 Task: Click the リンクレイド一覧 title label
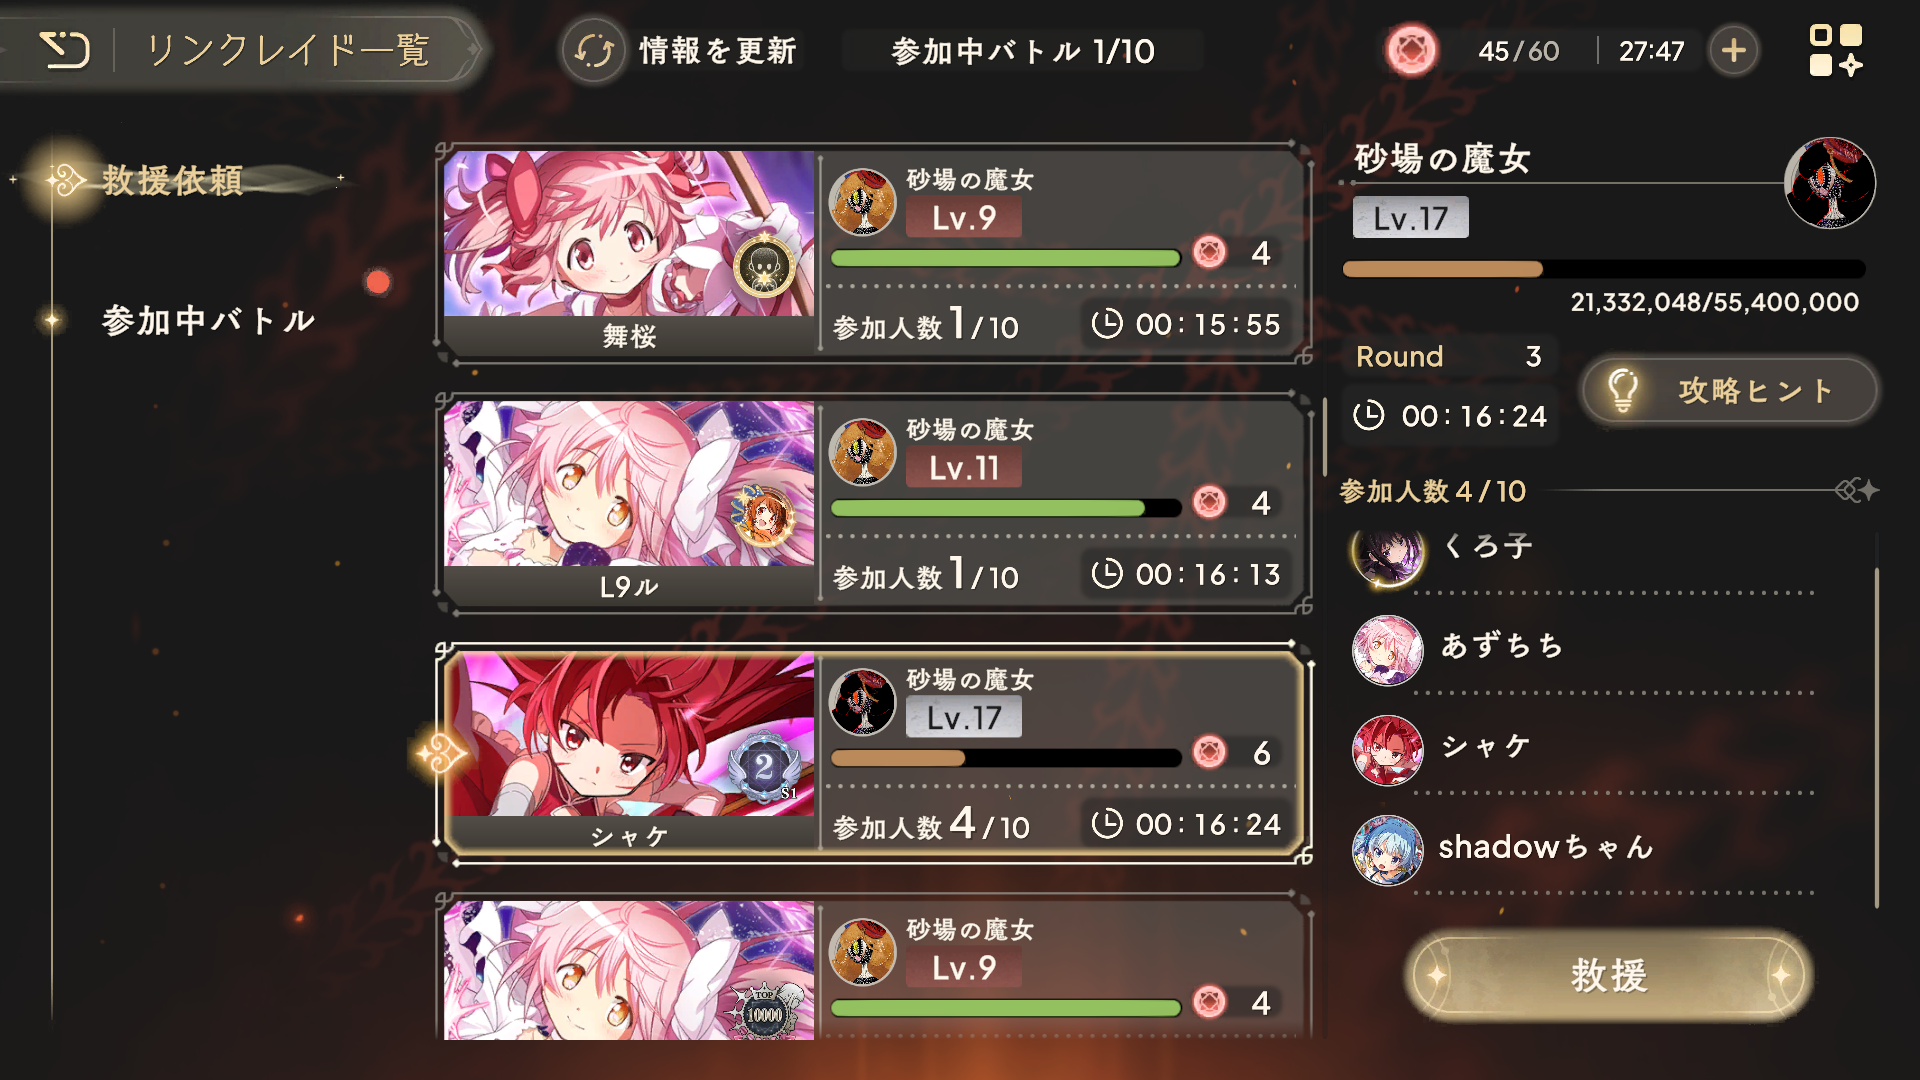click(x=289, y=50)
